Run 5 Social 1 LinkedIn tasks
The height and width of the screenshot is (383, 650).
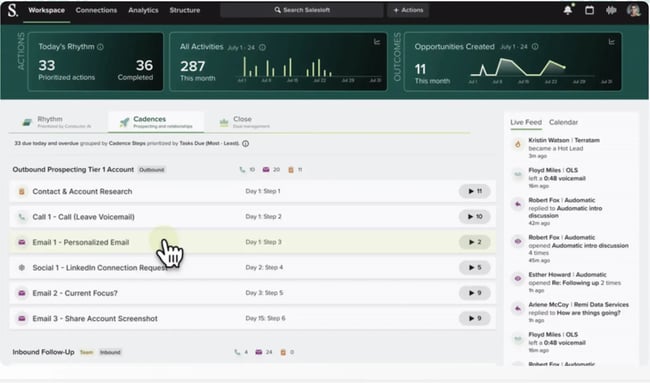coord(475,268)
